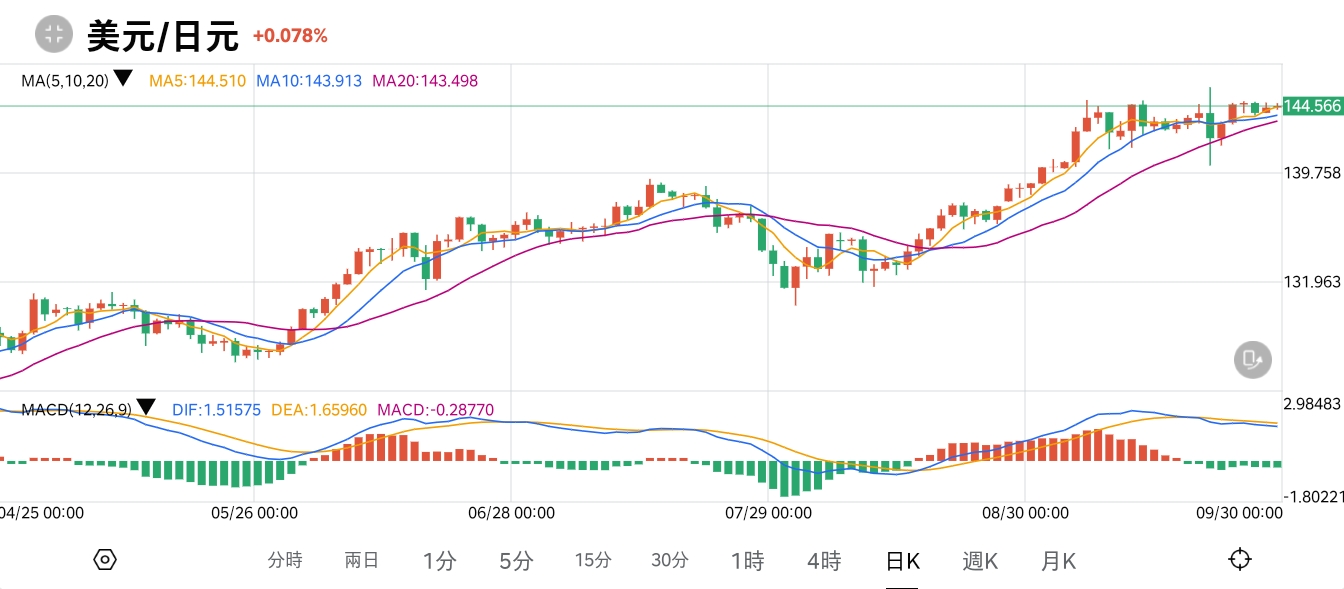Tap the green 144.566 current price tag
Image resolution: width=1344 pixels, height=589 pixels.
point(1312,106)
